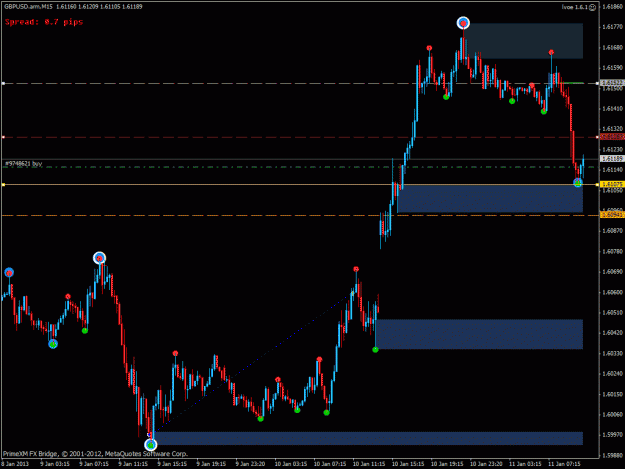Click the #9748621 buy order label
This screenshot has height=469, width=625.
click(23, 163)
